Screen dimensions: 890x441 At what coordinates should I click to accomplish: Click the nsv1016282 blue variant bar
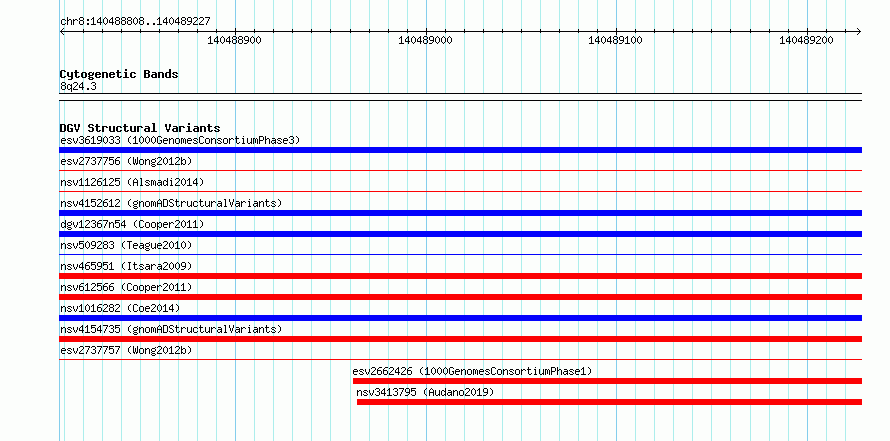tap(460, 318)
